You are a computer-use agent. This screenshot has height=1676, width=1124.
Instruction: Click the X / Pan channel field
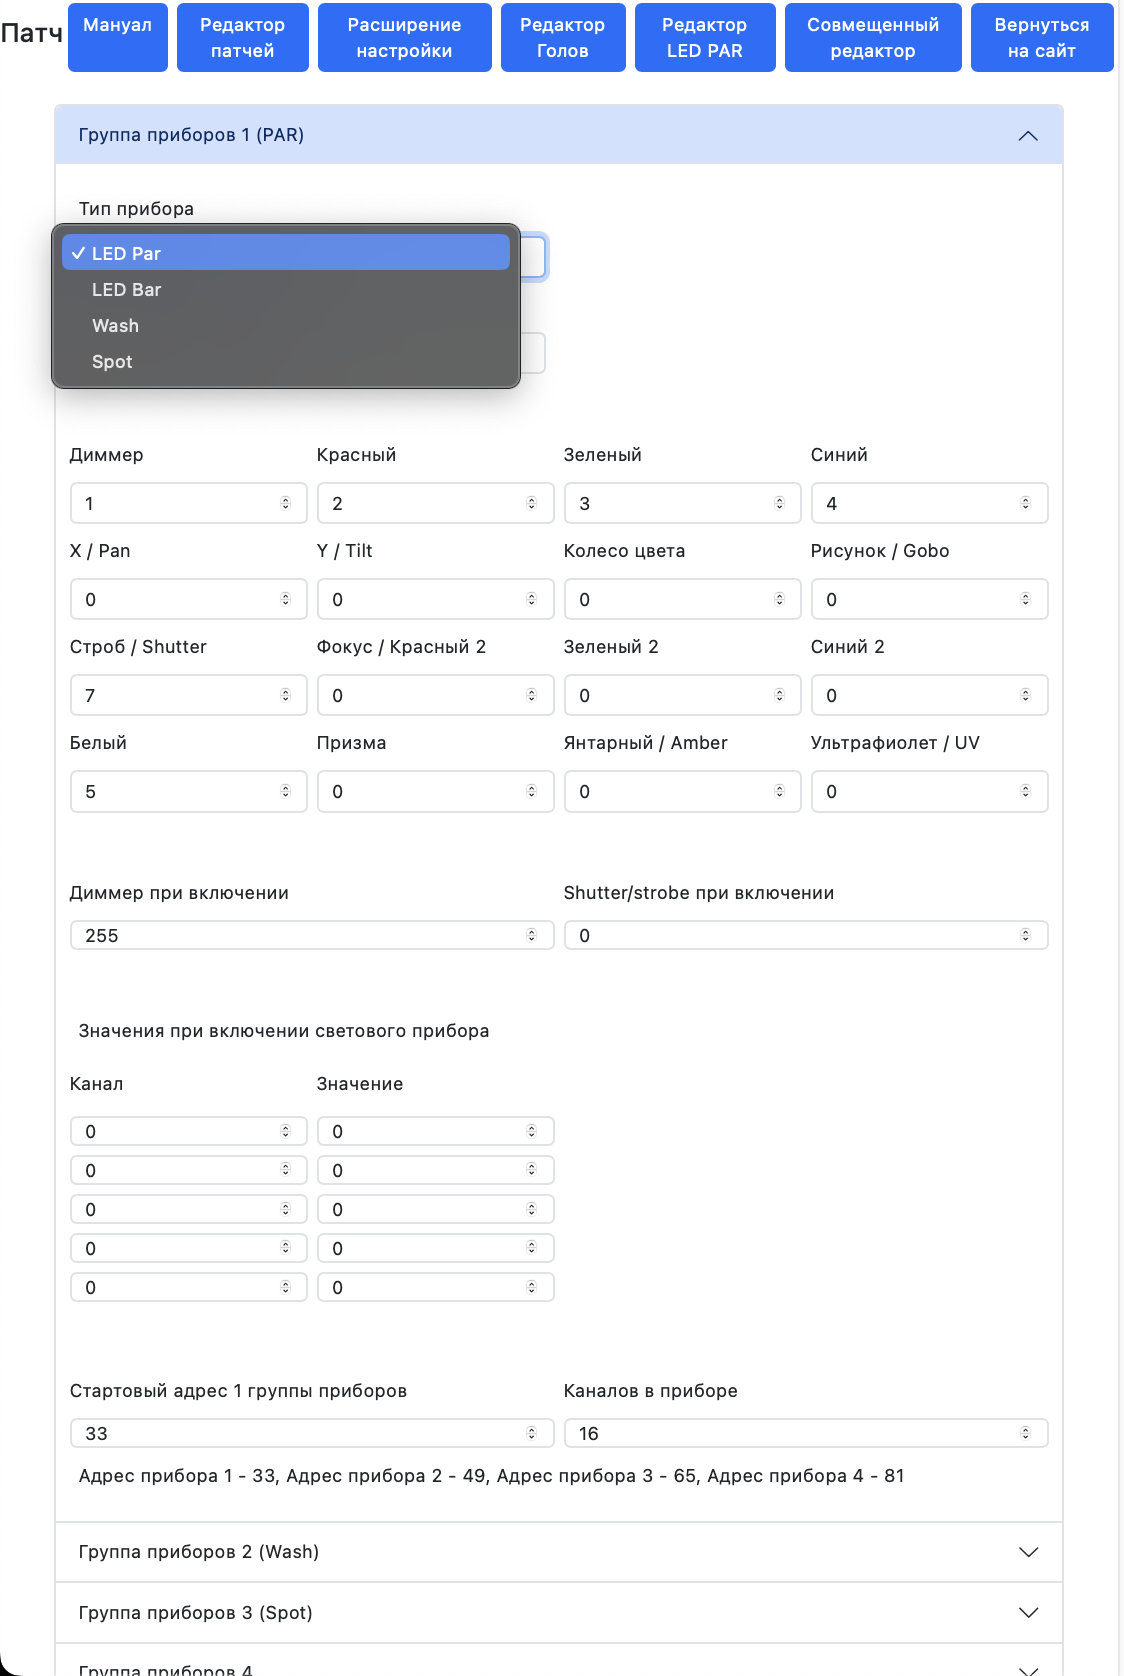pos(189,599)
